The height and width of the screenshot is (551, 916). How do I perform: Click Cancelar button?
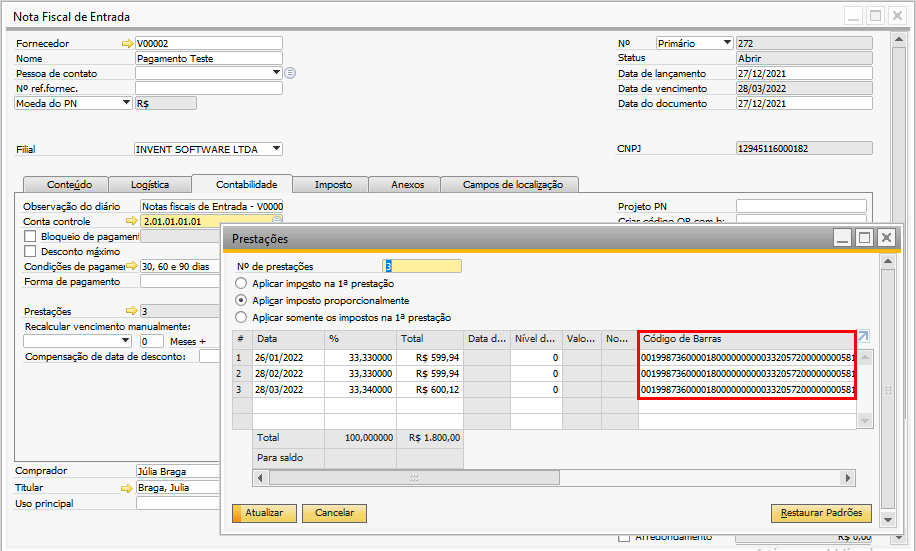point(334,513)
